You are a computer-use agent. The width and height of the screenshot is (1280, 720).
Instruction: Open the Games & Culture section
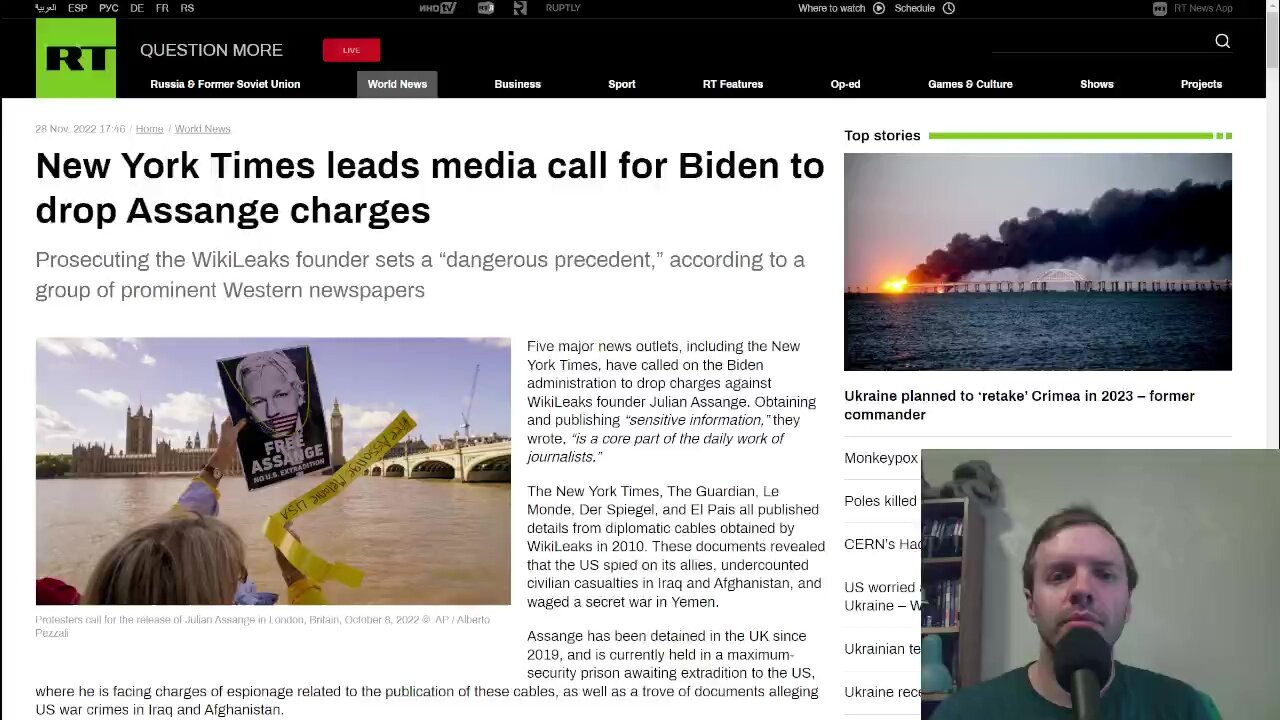970,84
